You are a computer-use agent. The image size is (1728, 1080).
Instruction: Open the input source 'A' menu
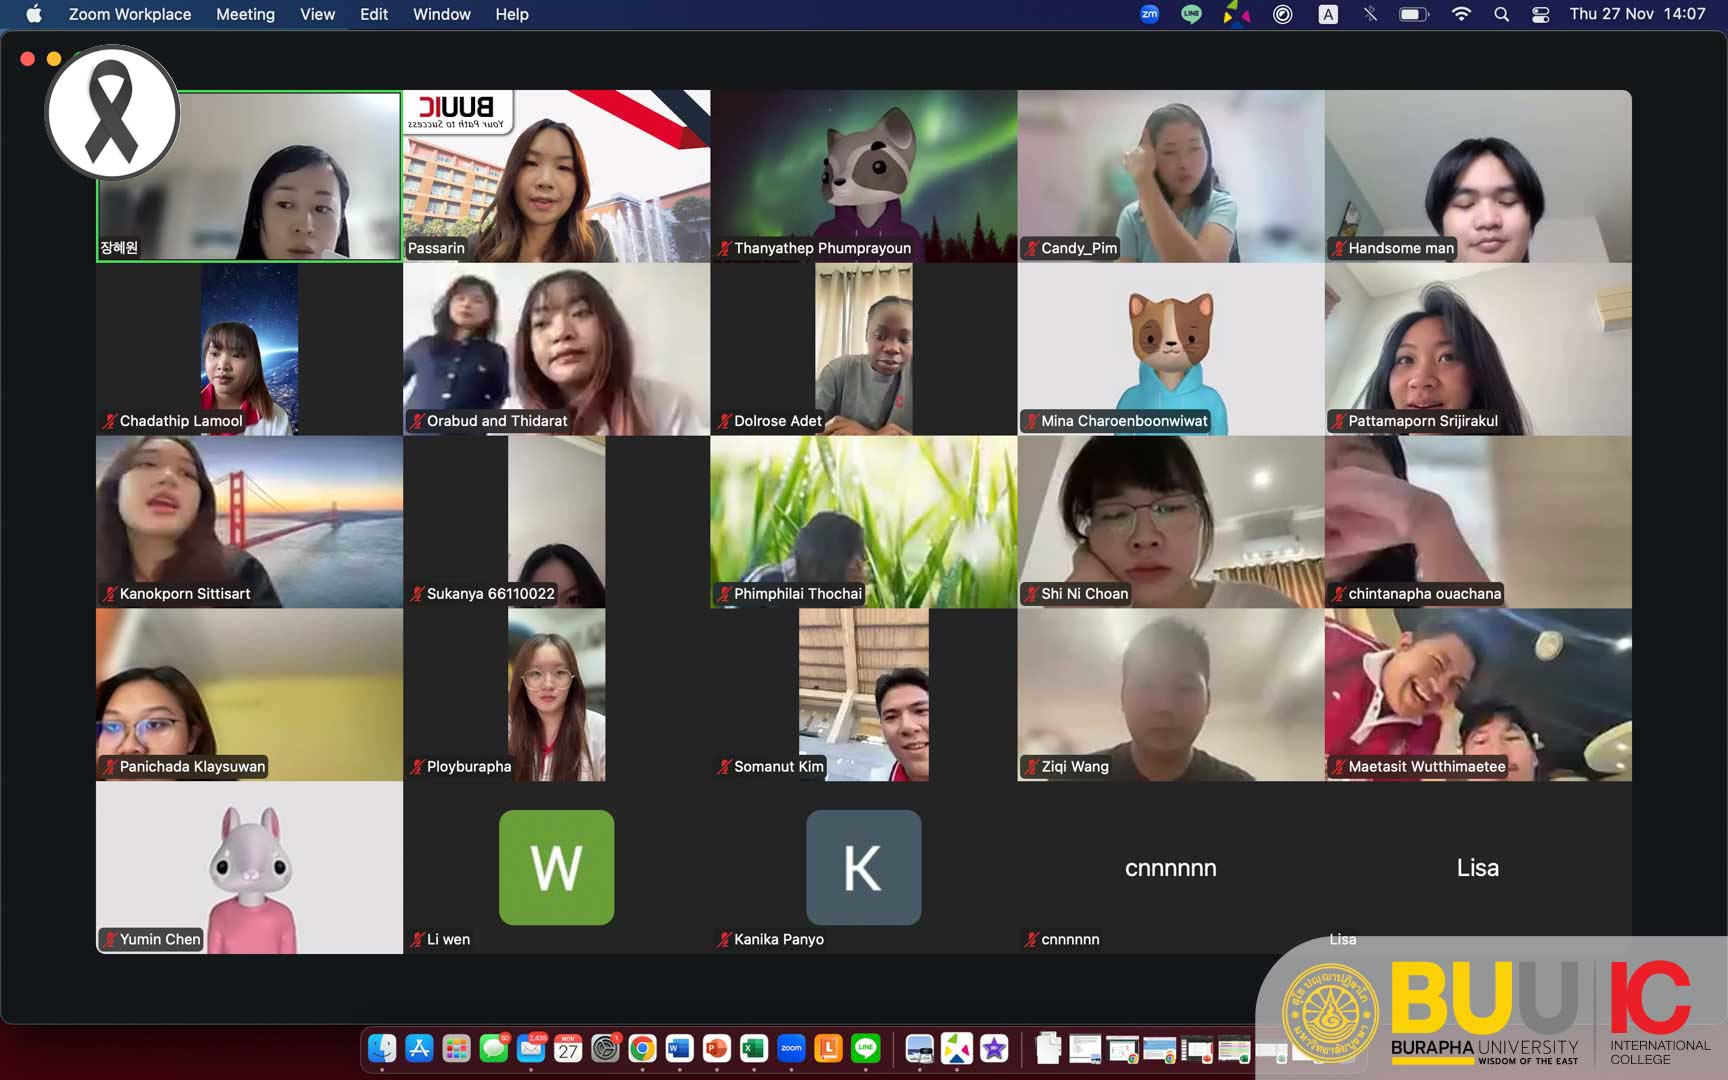(1328, 14)
